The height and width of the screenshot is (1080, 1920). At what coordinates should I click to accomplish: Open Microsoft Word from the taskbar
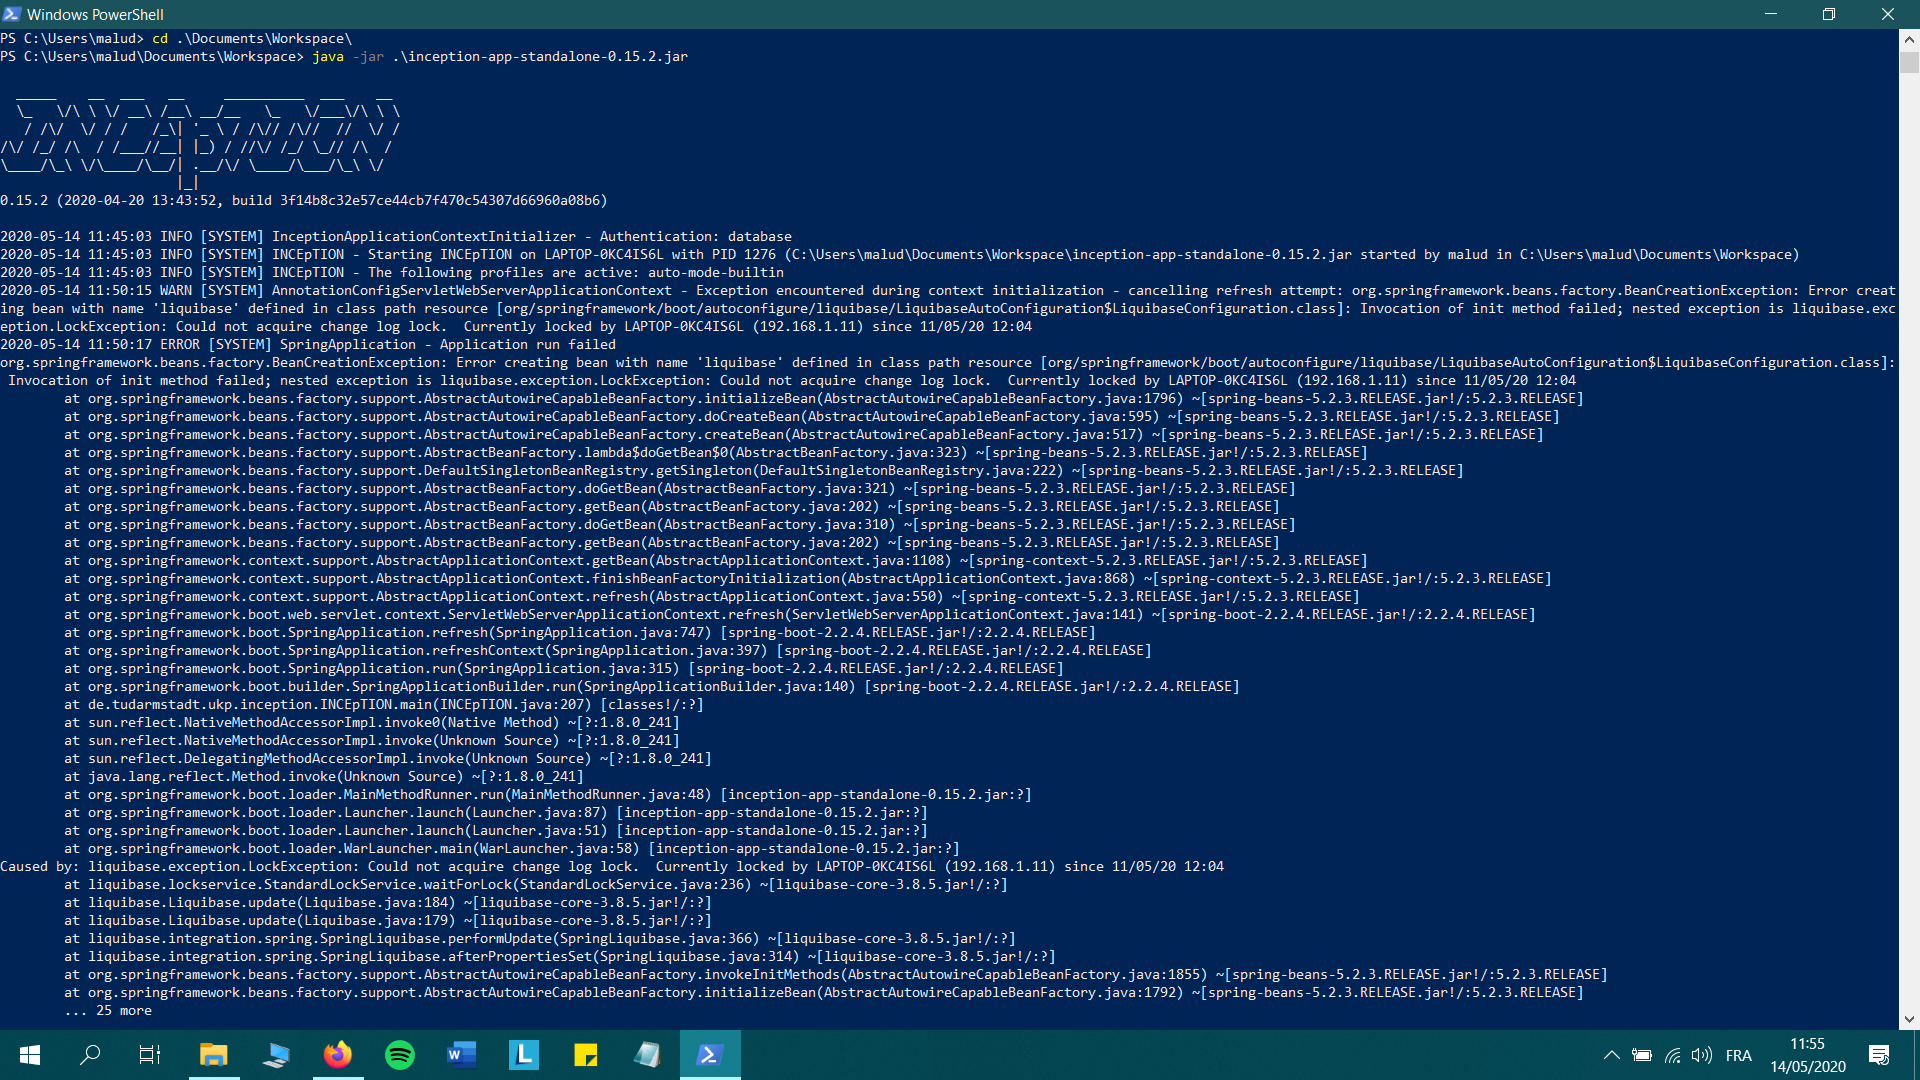click(x=461, y=1055)
